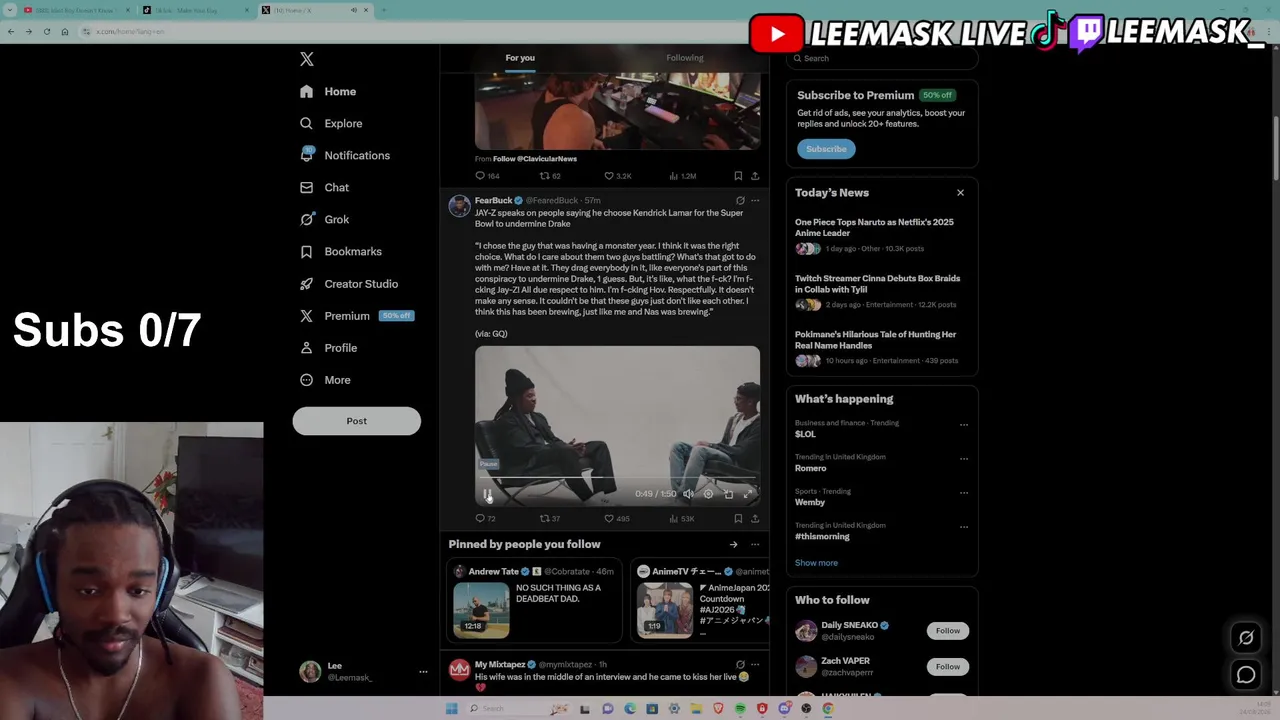Open Profile from the sidebar

pyautogui.click(x=329, y=347)
